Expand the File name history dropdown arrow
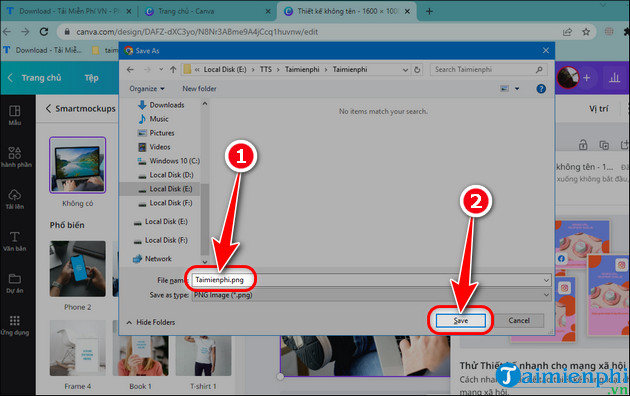This screenshot has height=396, width=630. (x=546, y=280)
